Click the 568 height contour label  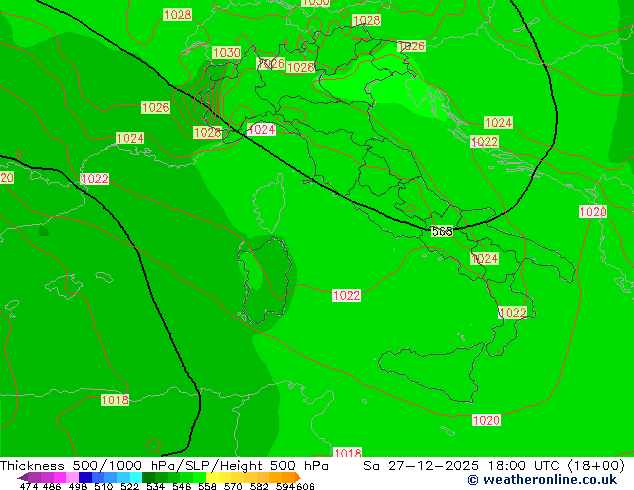[x=442, y=231]
